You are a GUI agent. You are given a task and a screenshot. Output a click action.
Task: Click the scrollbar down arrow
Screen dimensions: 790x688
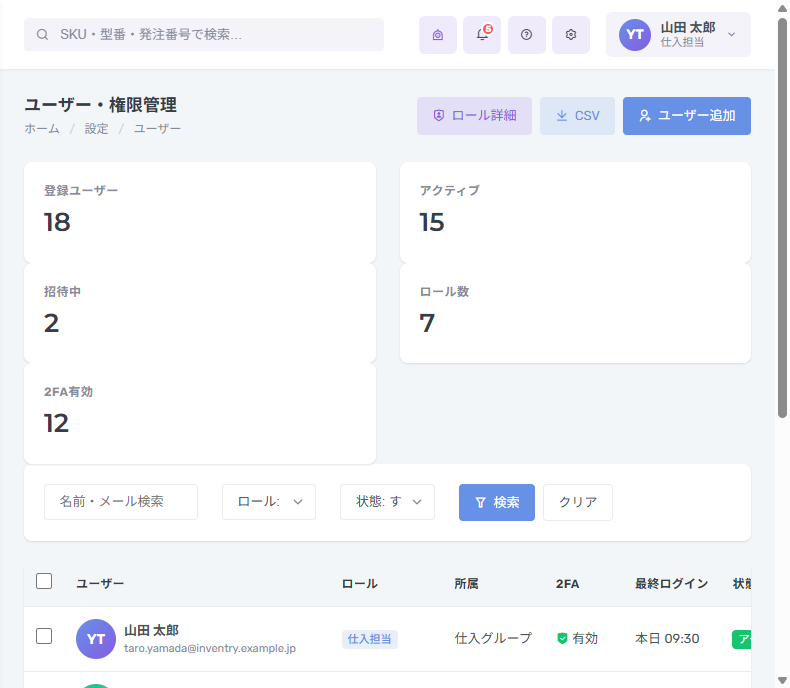(x=782, y=680)
